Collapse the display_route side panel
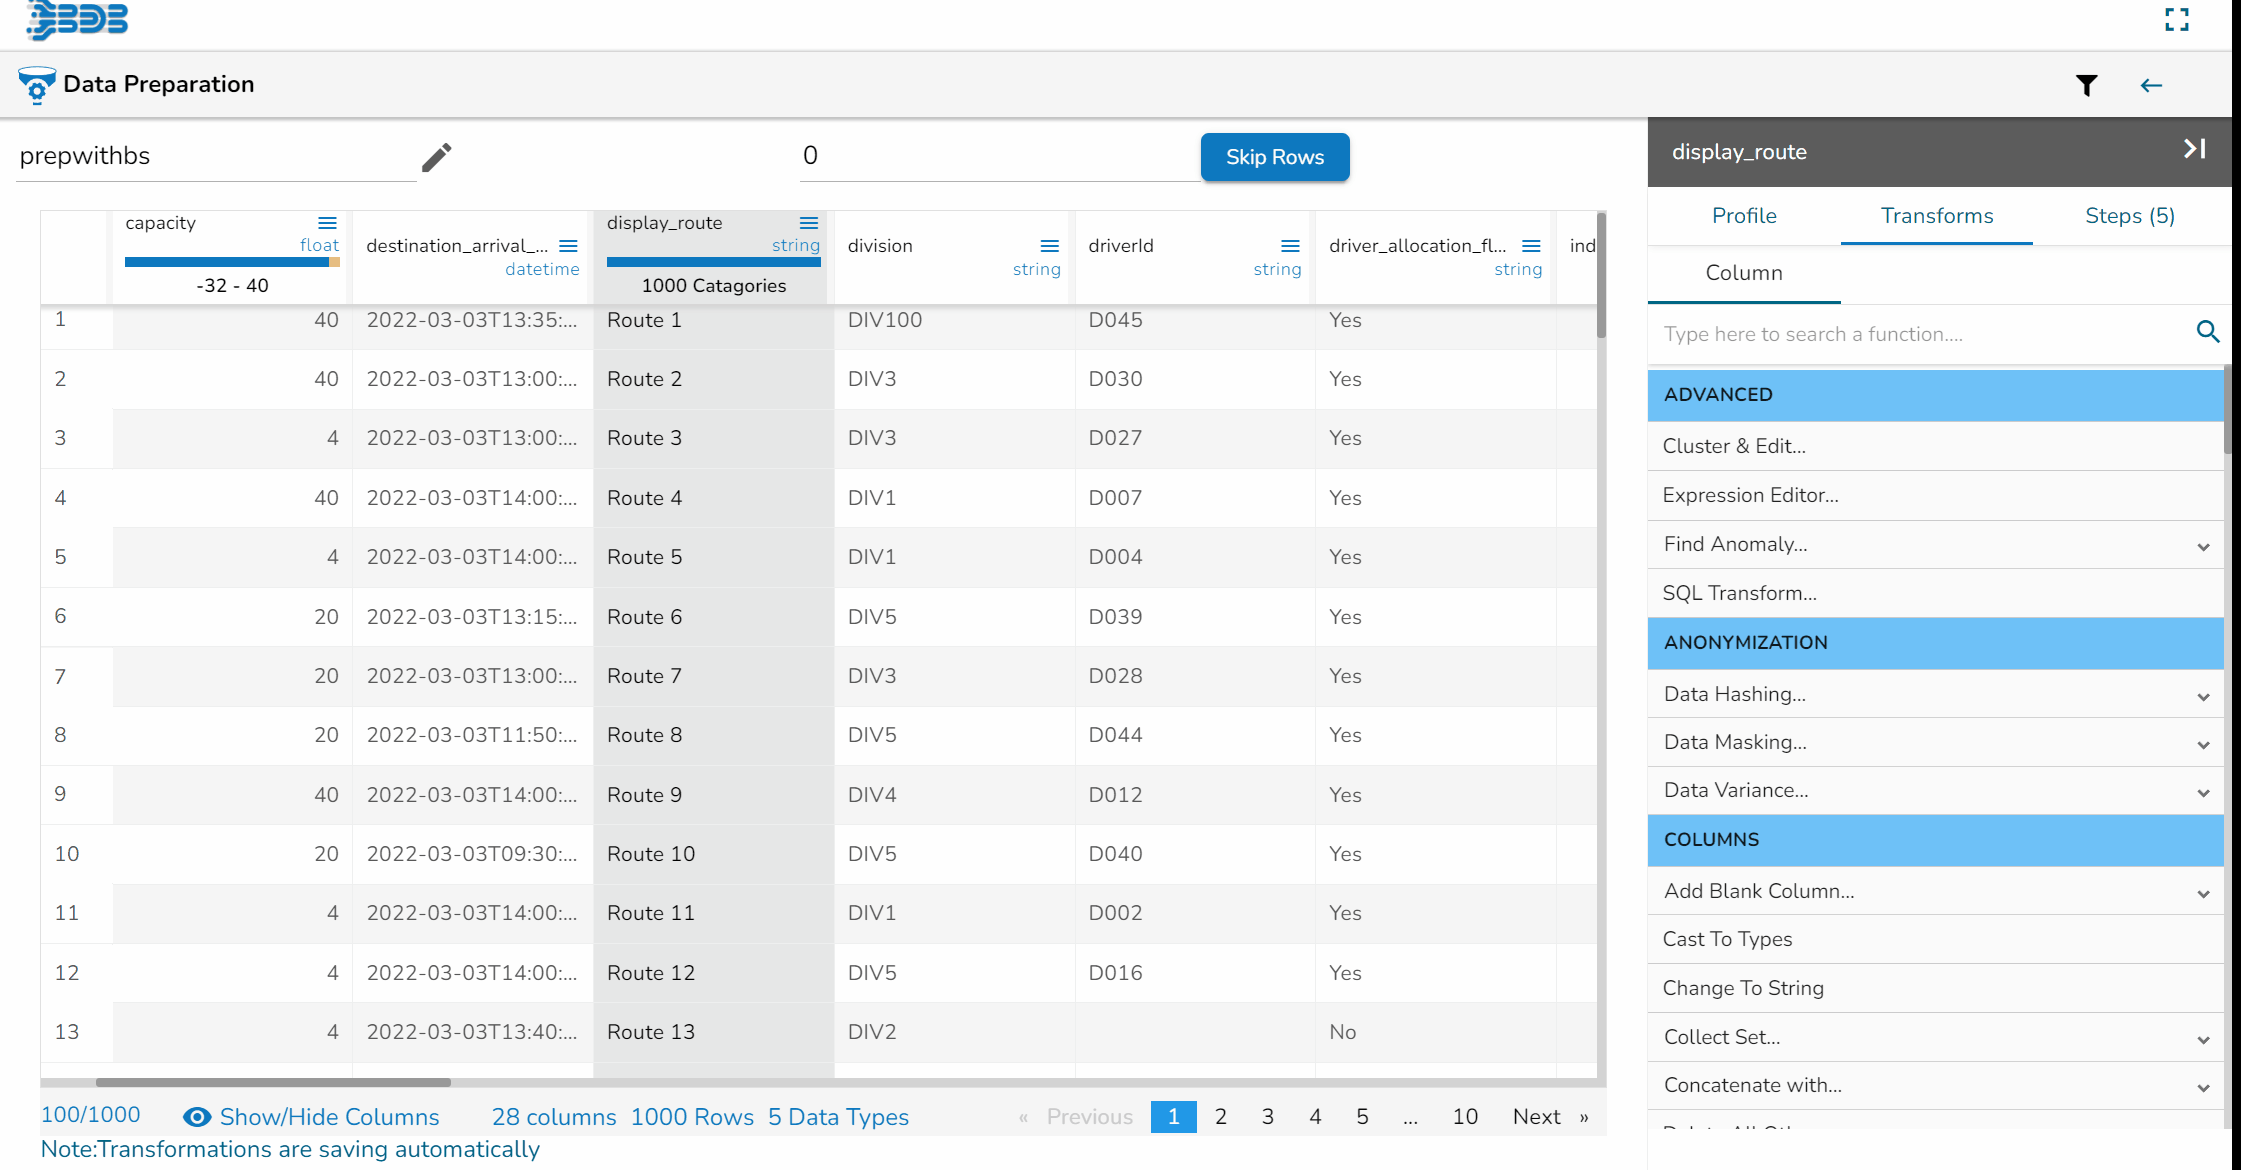This screenshot has width=2241, height=1170. (x=2194, y=149)
